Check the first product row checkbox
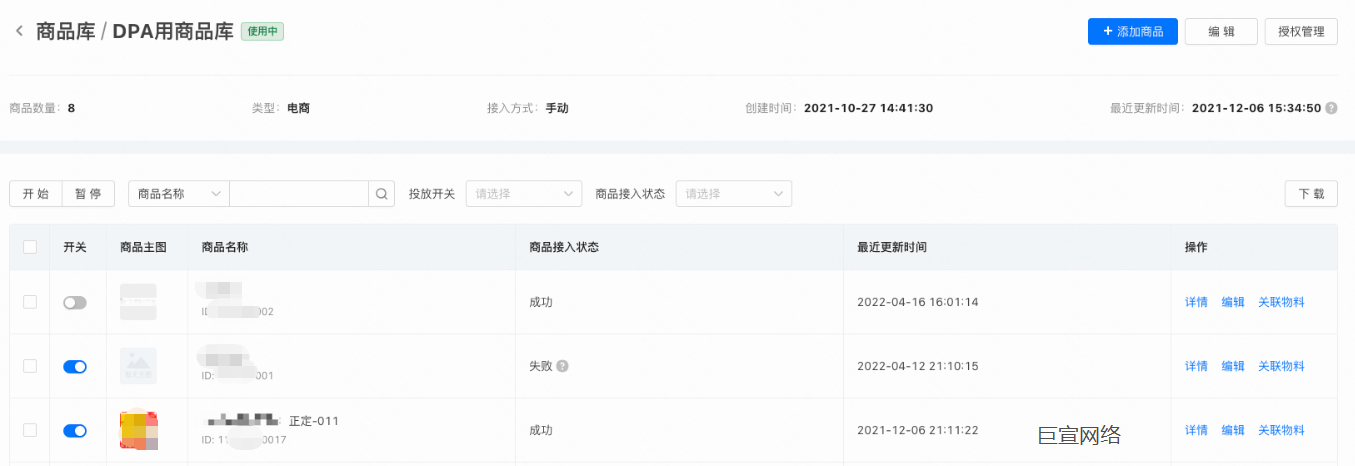The height and width of the screenshot is (466, 1355). click(30, 302)
